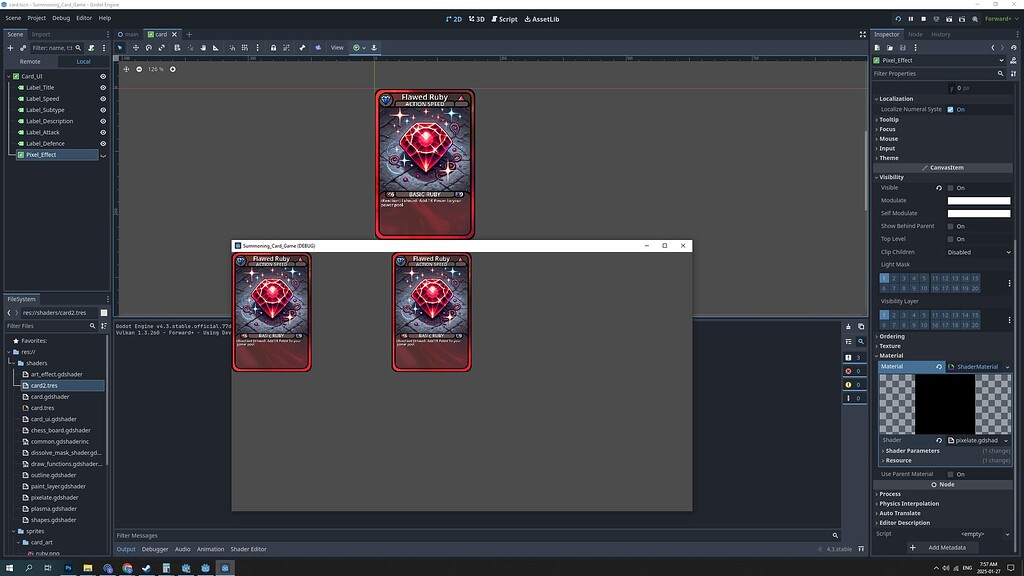Select the Scale tool in the toolbar
Image resolution: width=1024 pixels, height=576 pixels.
click(161, 47)
